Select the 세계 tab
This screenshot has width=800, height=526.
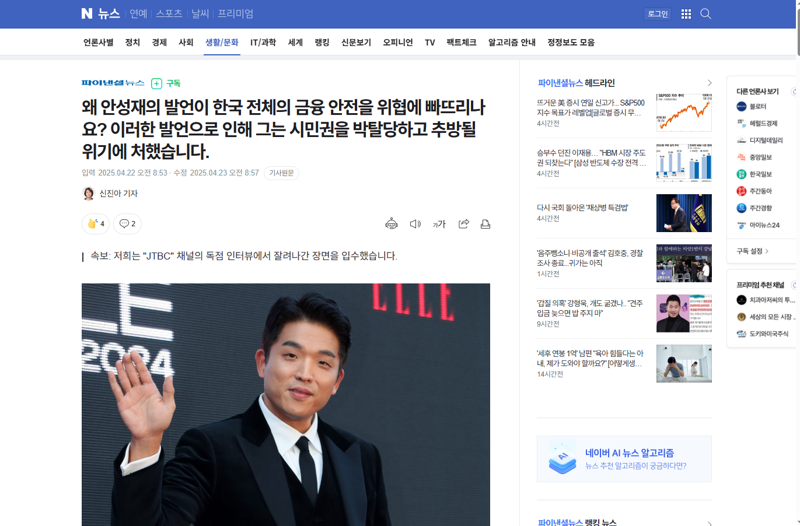point(295,42)
